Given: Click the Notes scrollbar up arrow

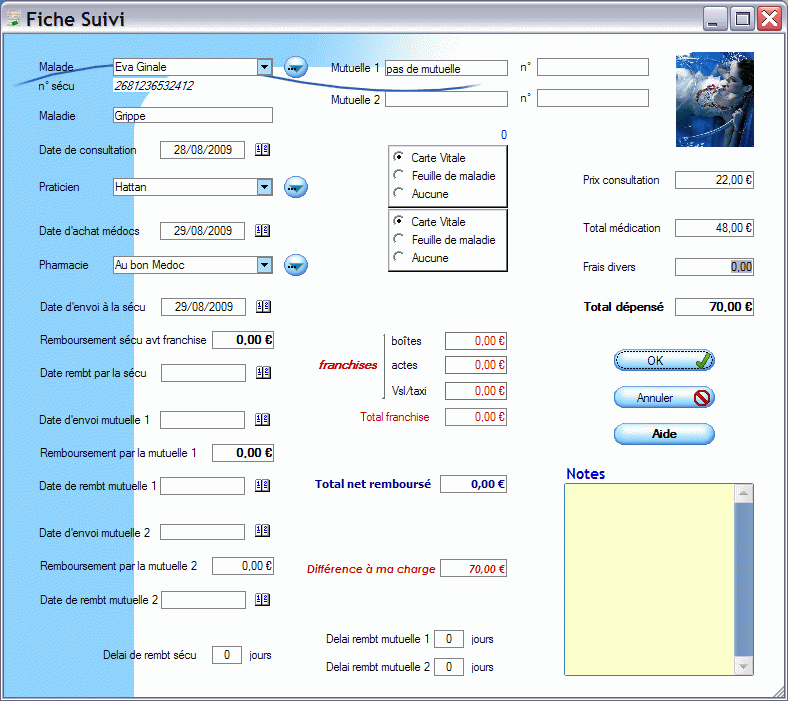Looking at the screenshot, I should (x=743, y=494).
